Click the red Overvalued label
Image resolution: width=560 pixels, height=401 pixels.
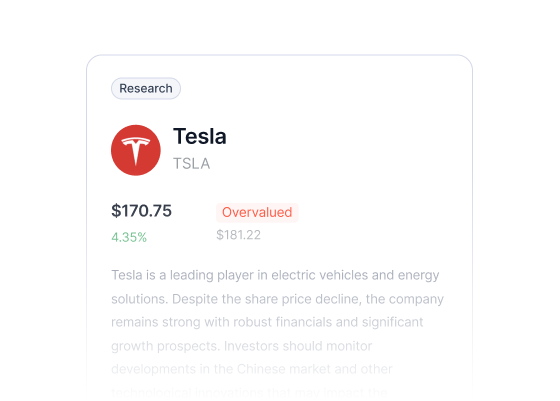(257, 212)
